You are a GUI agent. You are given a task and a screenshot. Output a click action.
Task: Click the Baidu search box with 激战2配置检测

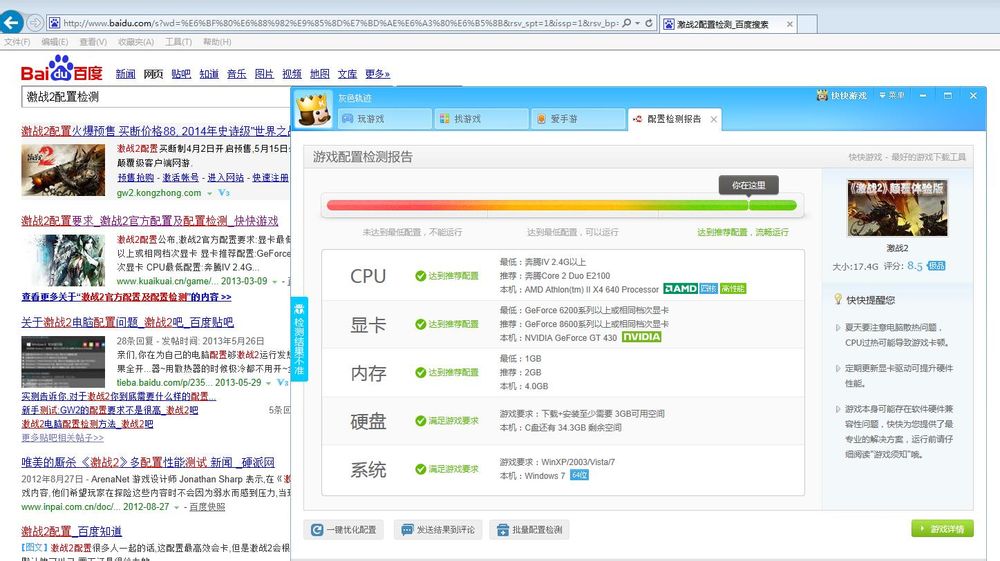[156, 97]
